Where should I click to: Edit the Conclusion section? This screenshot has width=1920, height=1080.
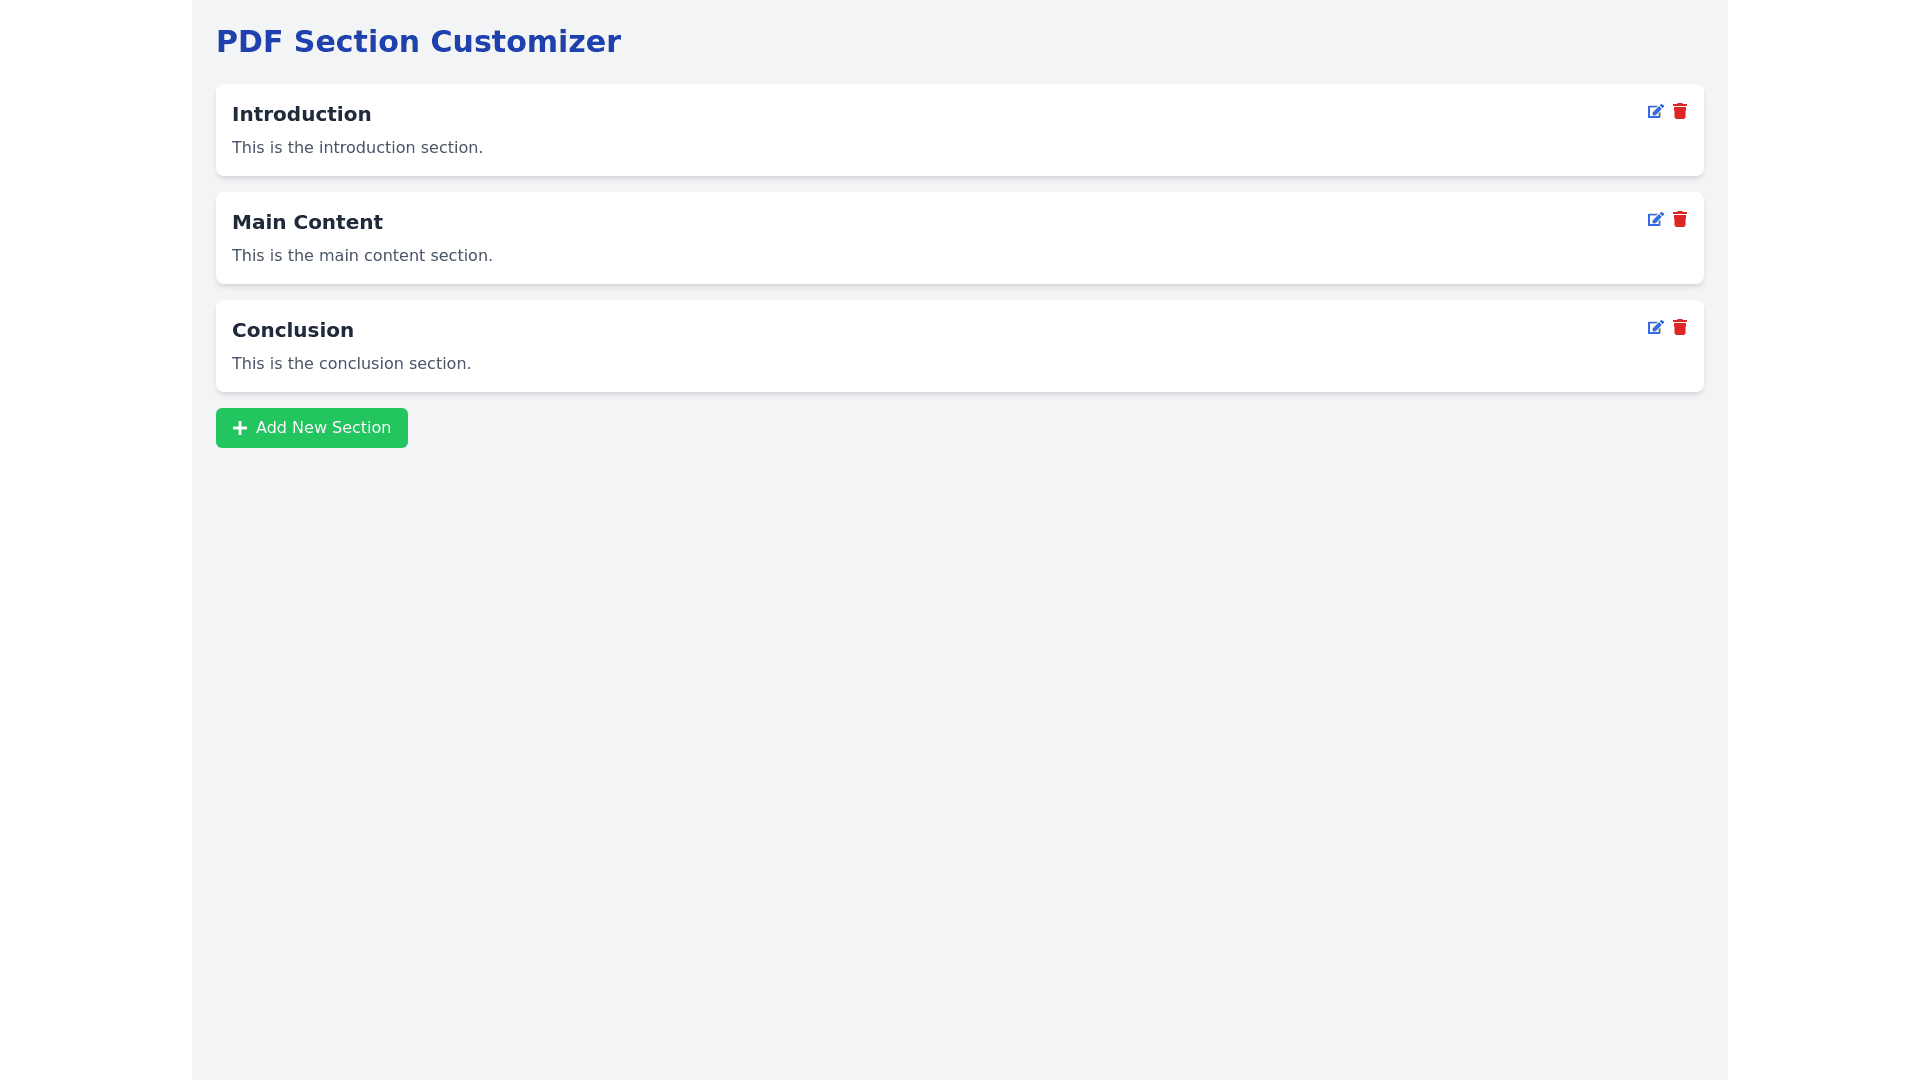(x=1655, y=327)
